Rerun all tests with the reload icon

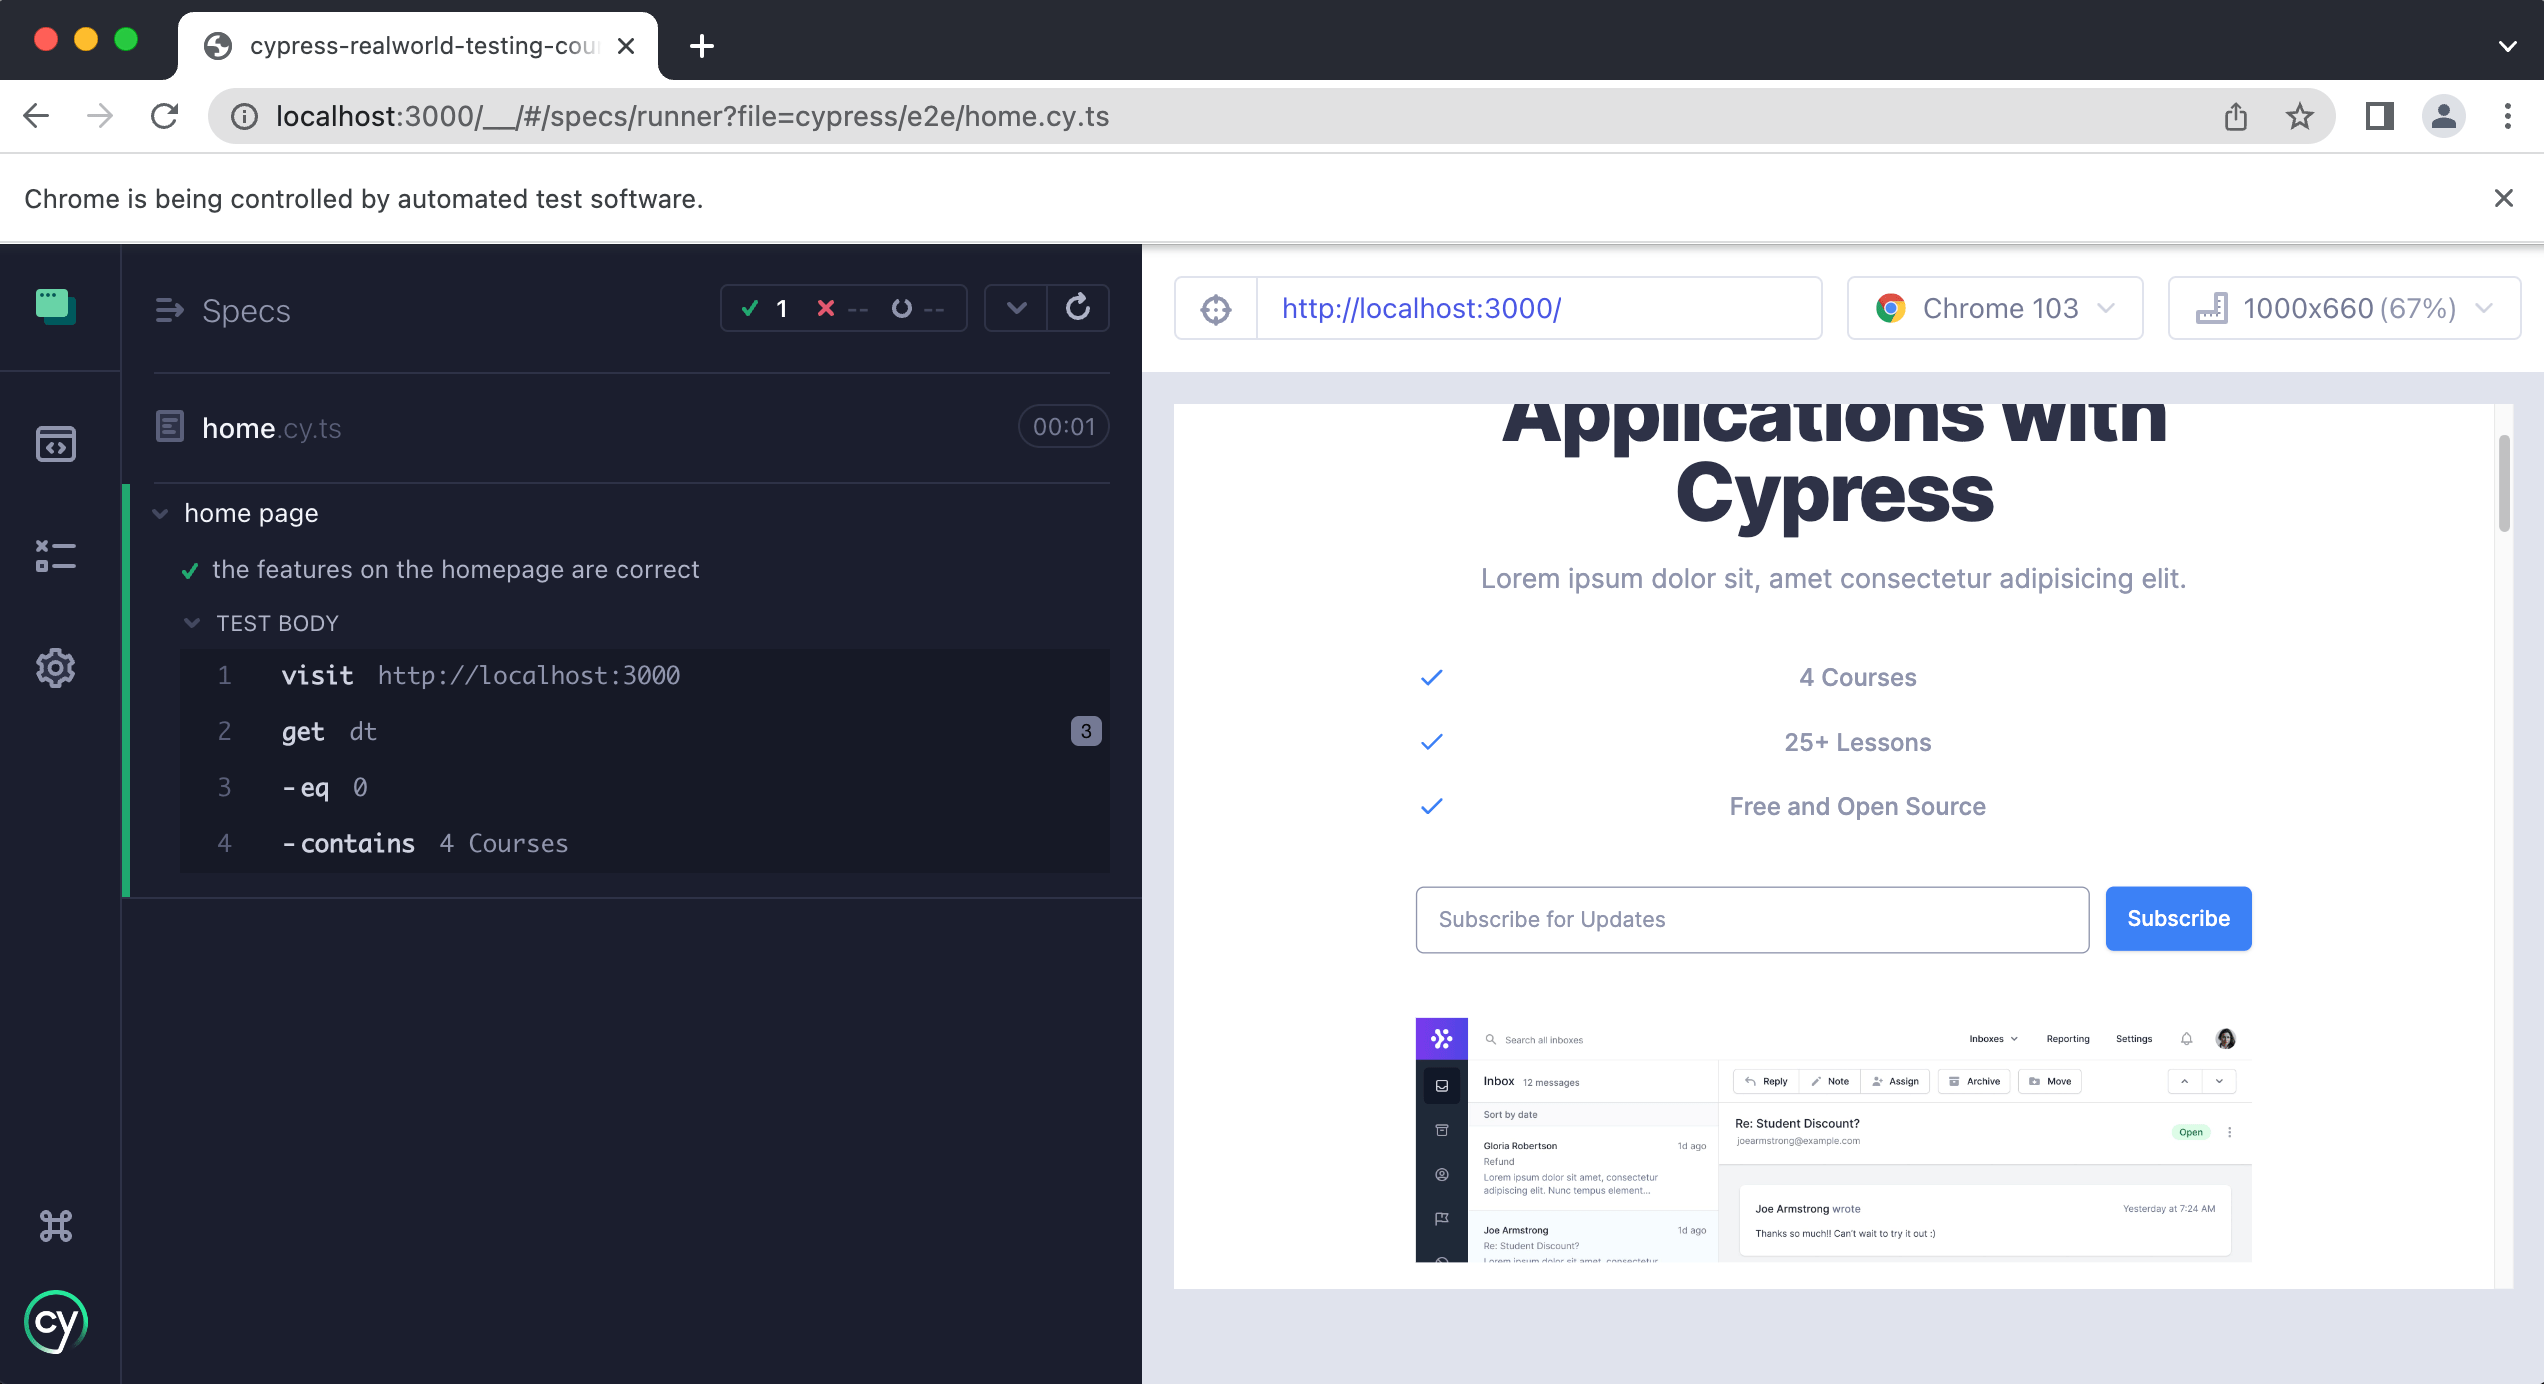coord(1078,308)
